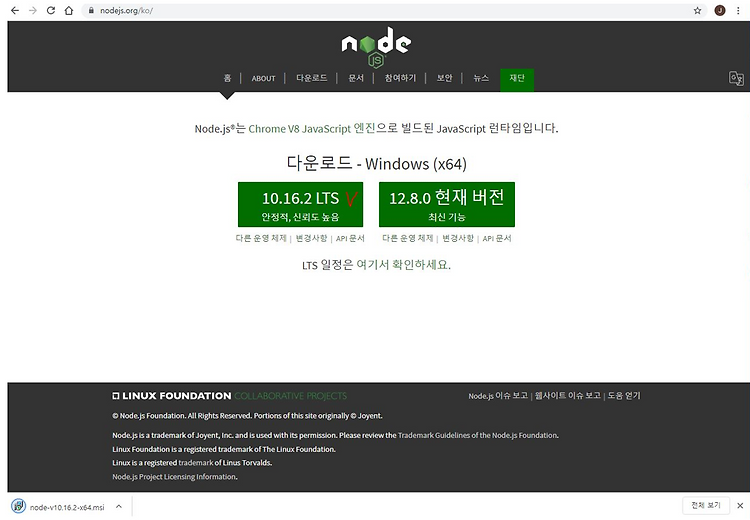Click 다른 운영 체제 under LTS button
The image size is (750, 520).
pyautogui.click(x=261, y=238)
